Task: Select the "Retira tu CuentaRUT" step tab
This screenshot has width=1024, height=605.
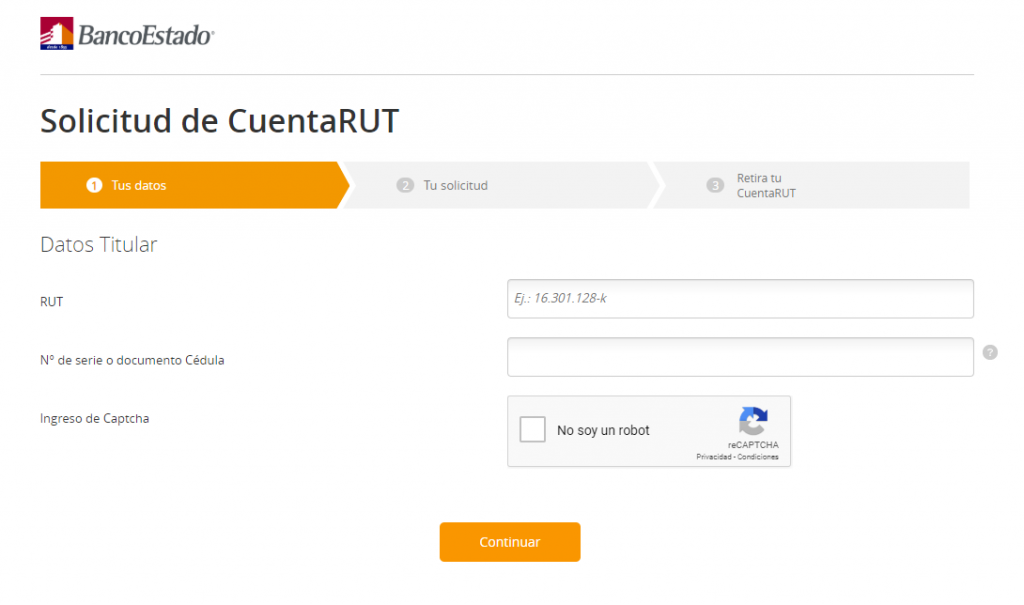Action: (x=812, y=186)
